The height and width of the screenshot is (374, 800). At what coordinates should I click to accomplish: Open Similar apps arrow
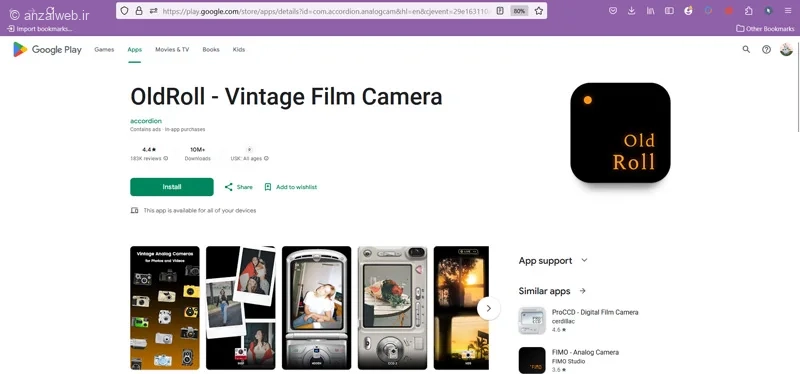click(583, 291)
